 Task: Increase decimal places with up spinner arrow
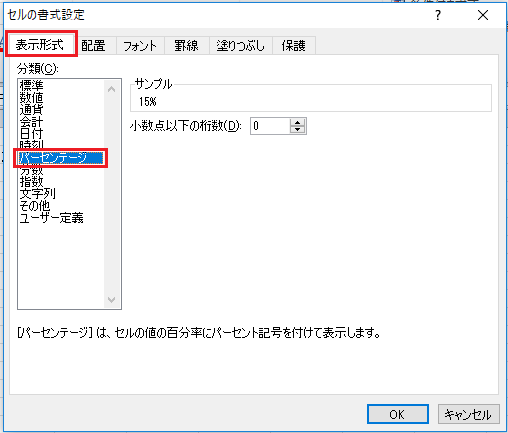[297, 122]
